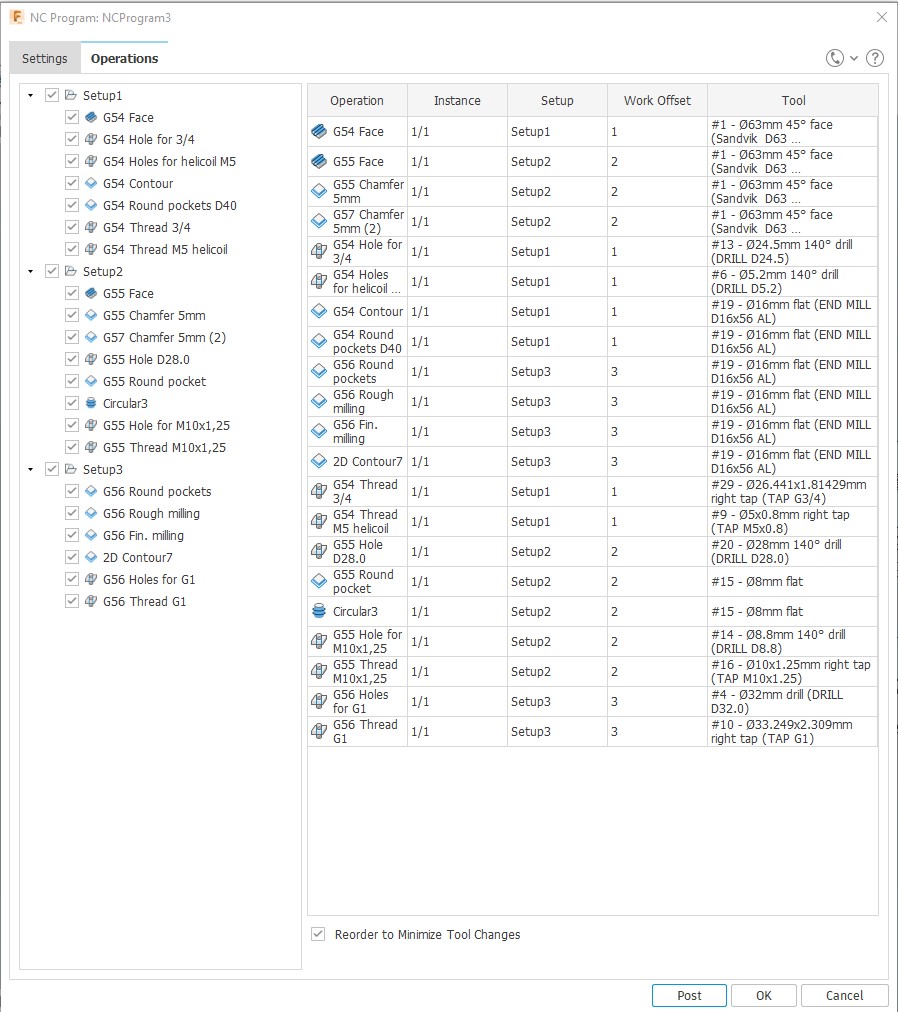Click the drill icon beside G54 Hole for 3/4
This screenshot has height=1012, width=898.
coord(91,139)
